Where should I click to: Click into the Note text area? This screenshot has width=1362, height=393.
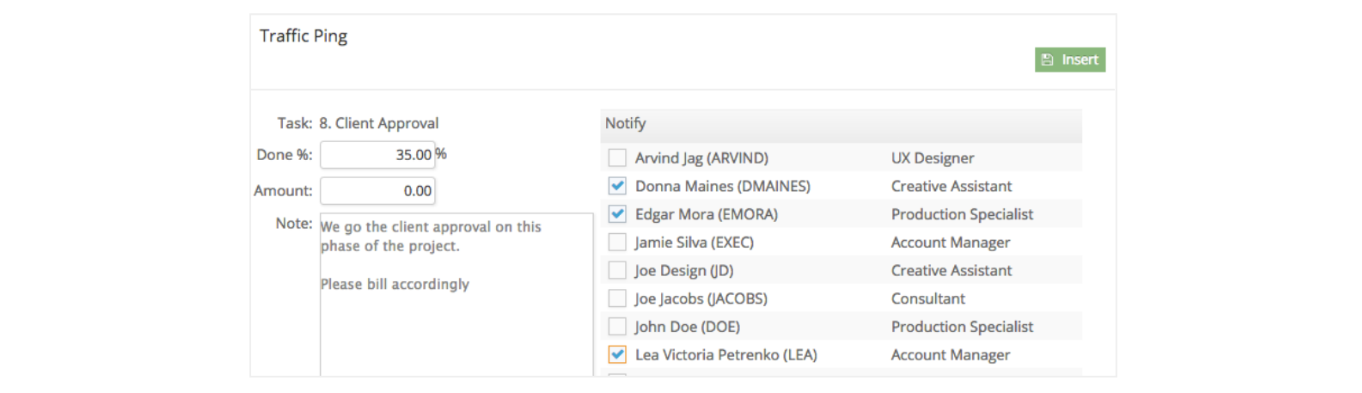tap(457, 295)
